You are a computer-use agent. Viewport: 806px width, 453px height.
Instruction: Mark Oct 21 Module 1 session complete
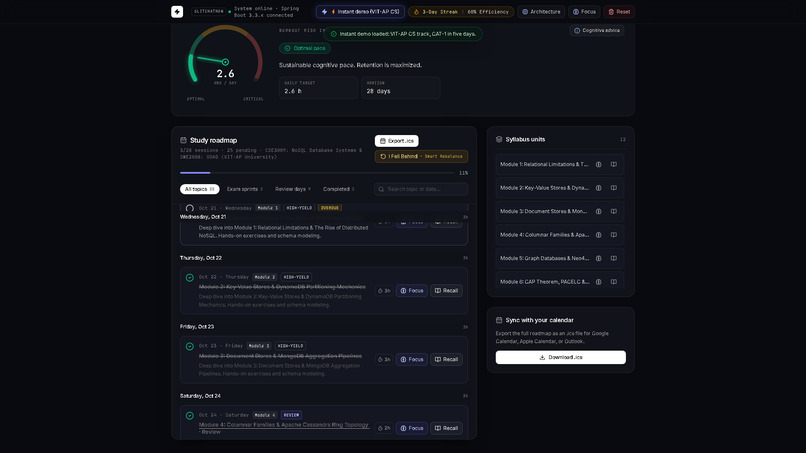[190, 208]
